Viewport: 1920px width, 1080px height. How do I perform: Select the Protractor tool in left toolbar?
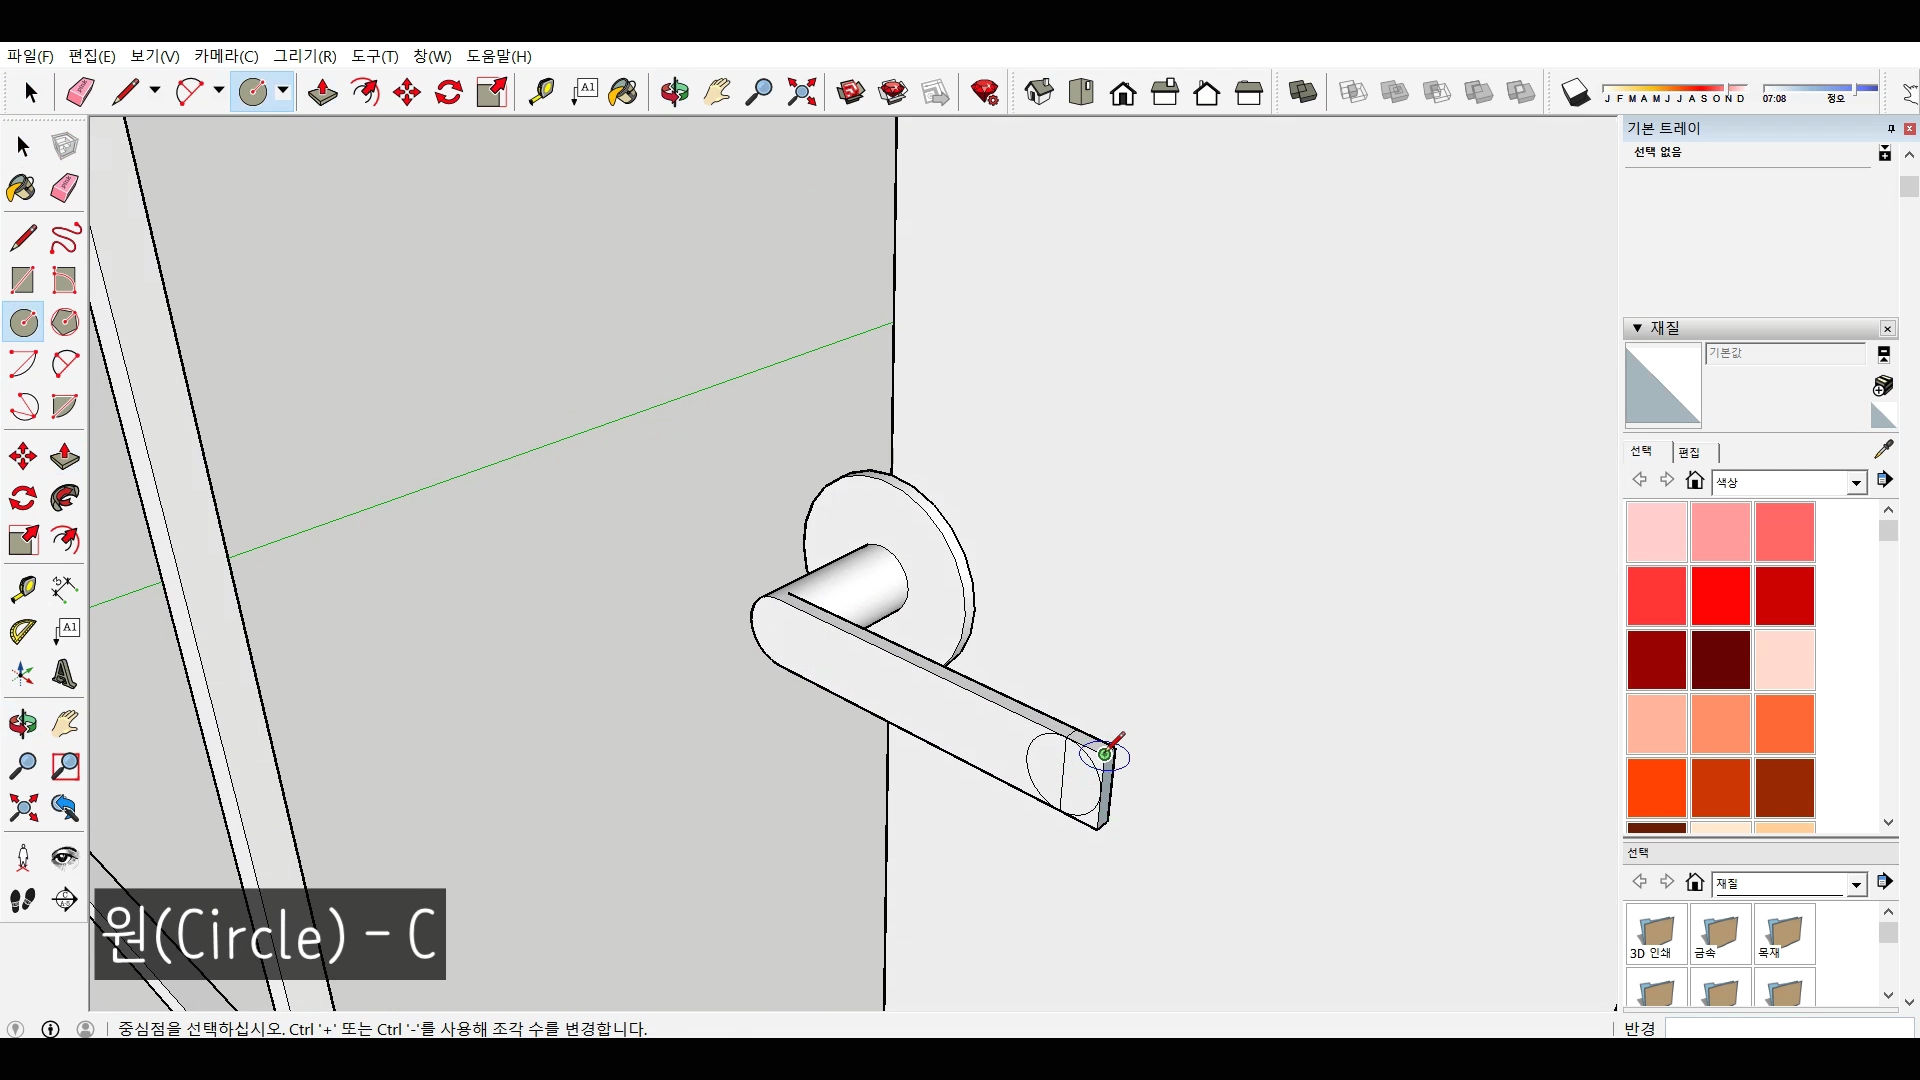[22, 632]
